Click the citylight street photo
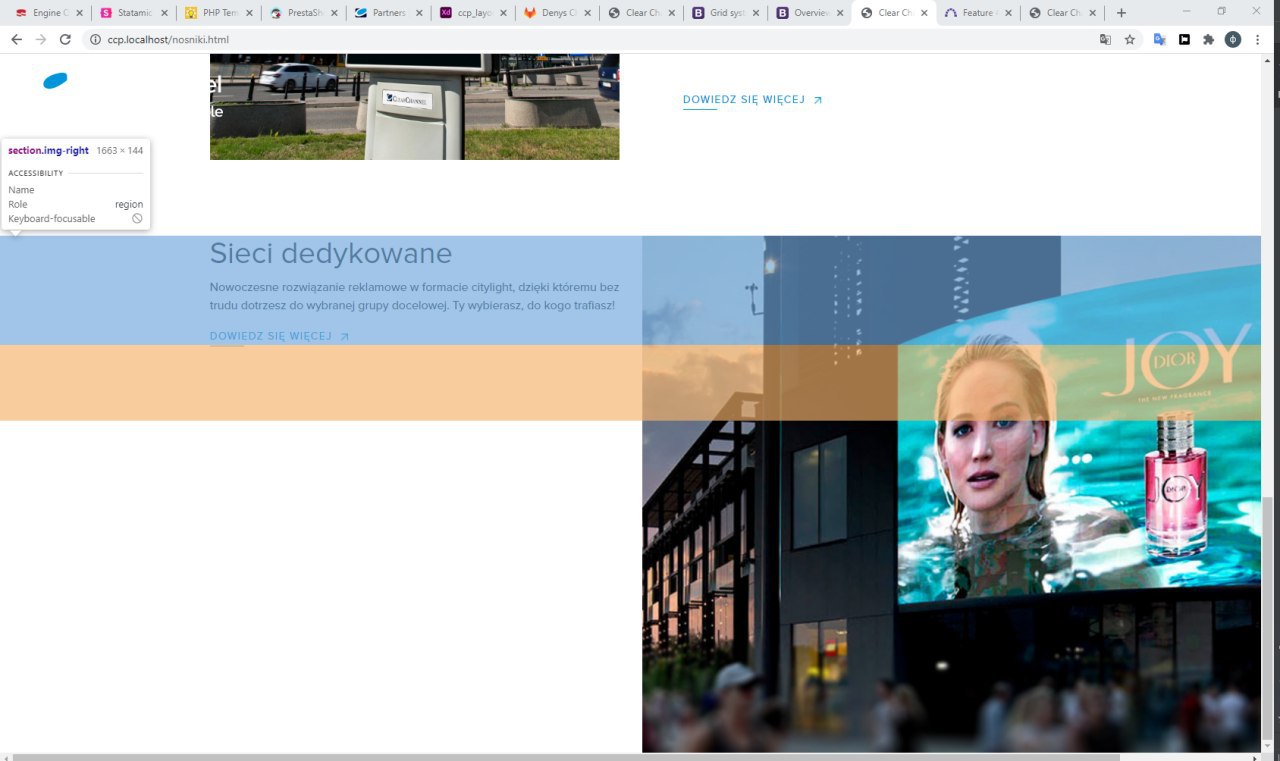This screenshot has width=1280, height=761. (414, 106)
